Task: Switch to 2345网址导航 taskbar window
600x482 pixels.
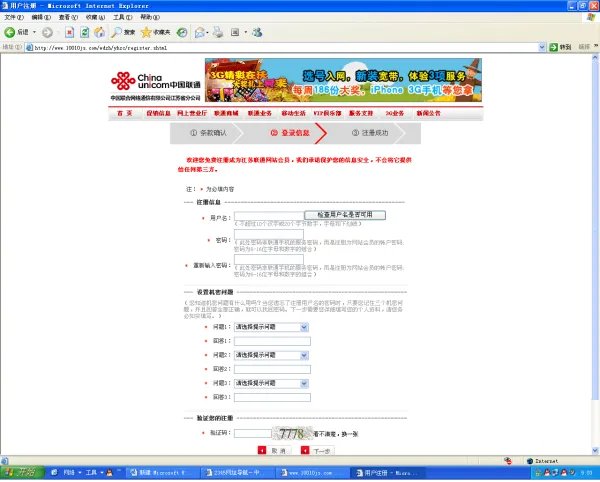Action: (237, 473)
